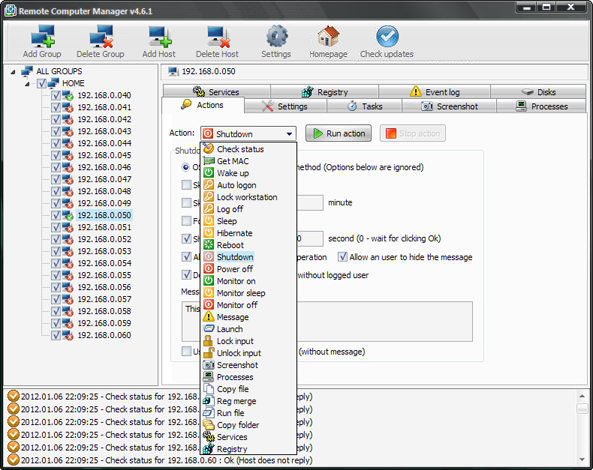The image size is (593, 470).
Task: Open the Homepage house icon
Action: click(x=328, y=36)
